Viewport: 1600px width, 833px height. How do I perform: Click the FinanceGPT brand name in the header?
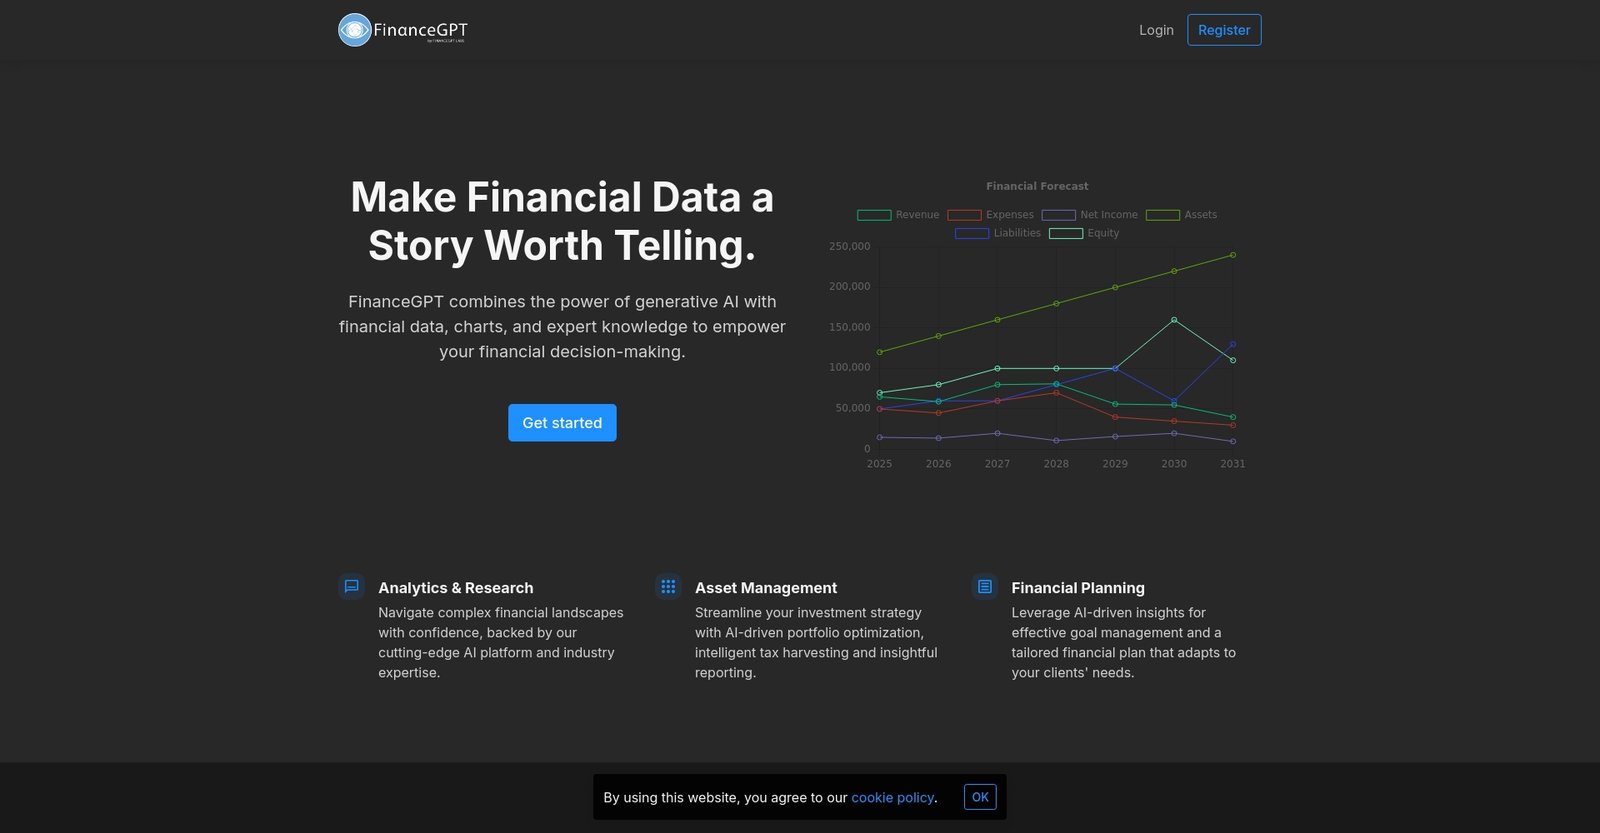click(419, 30)
